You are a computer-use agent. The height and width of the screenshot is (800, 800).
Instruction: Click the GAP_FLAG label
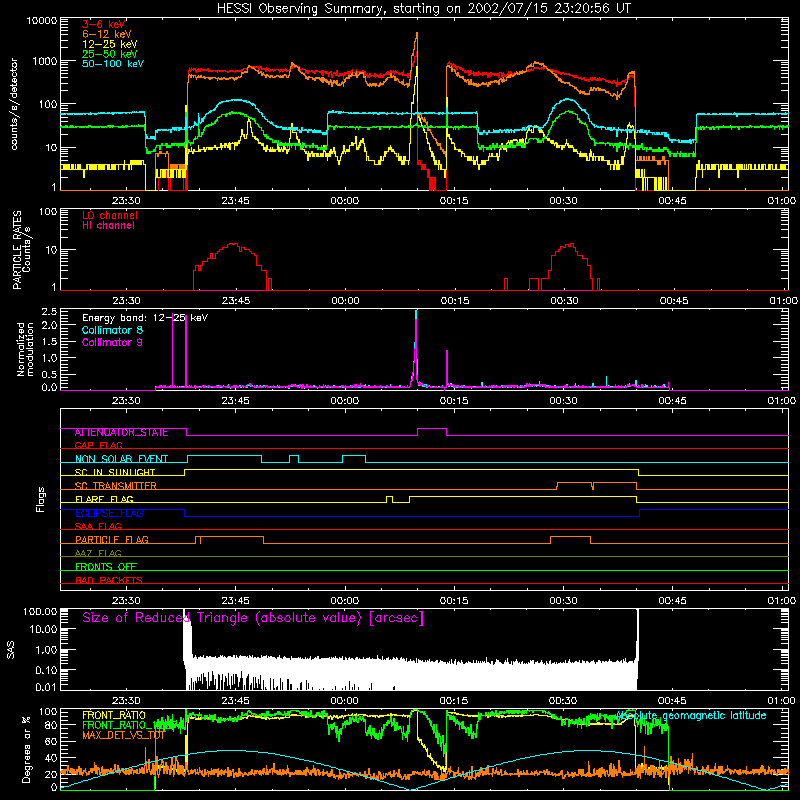(x=98, y=445)
